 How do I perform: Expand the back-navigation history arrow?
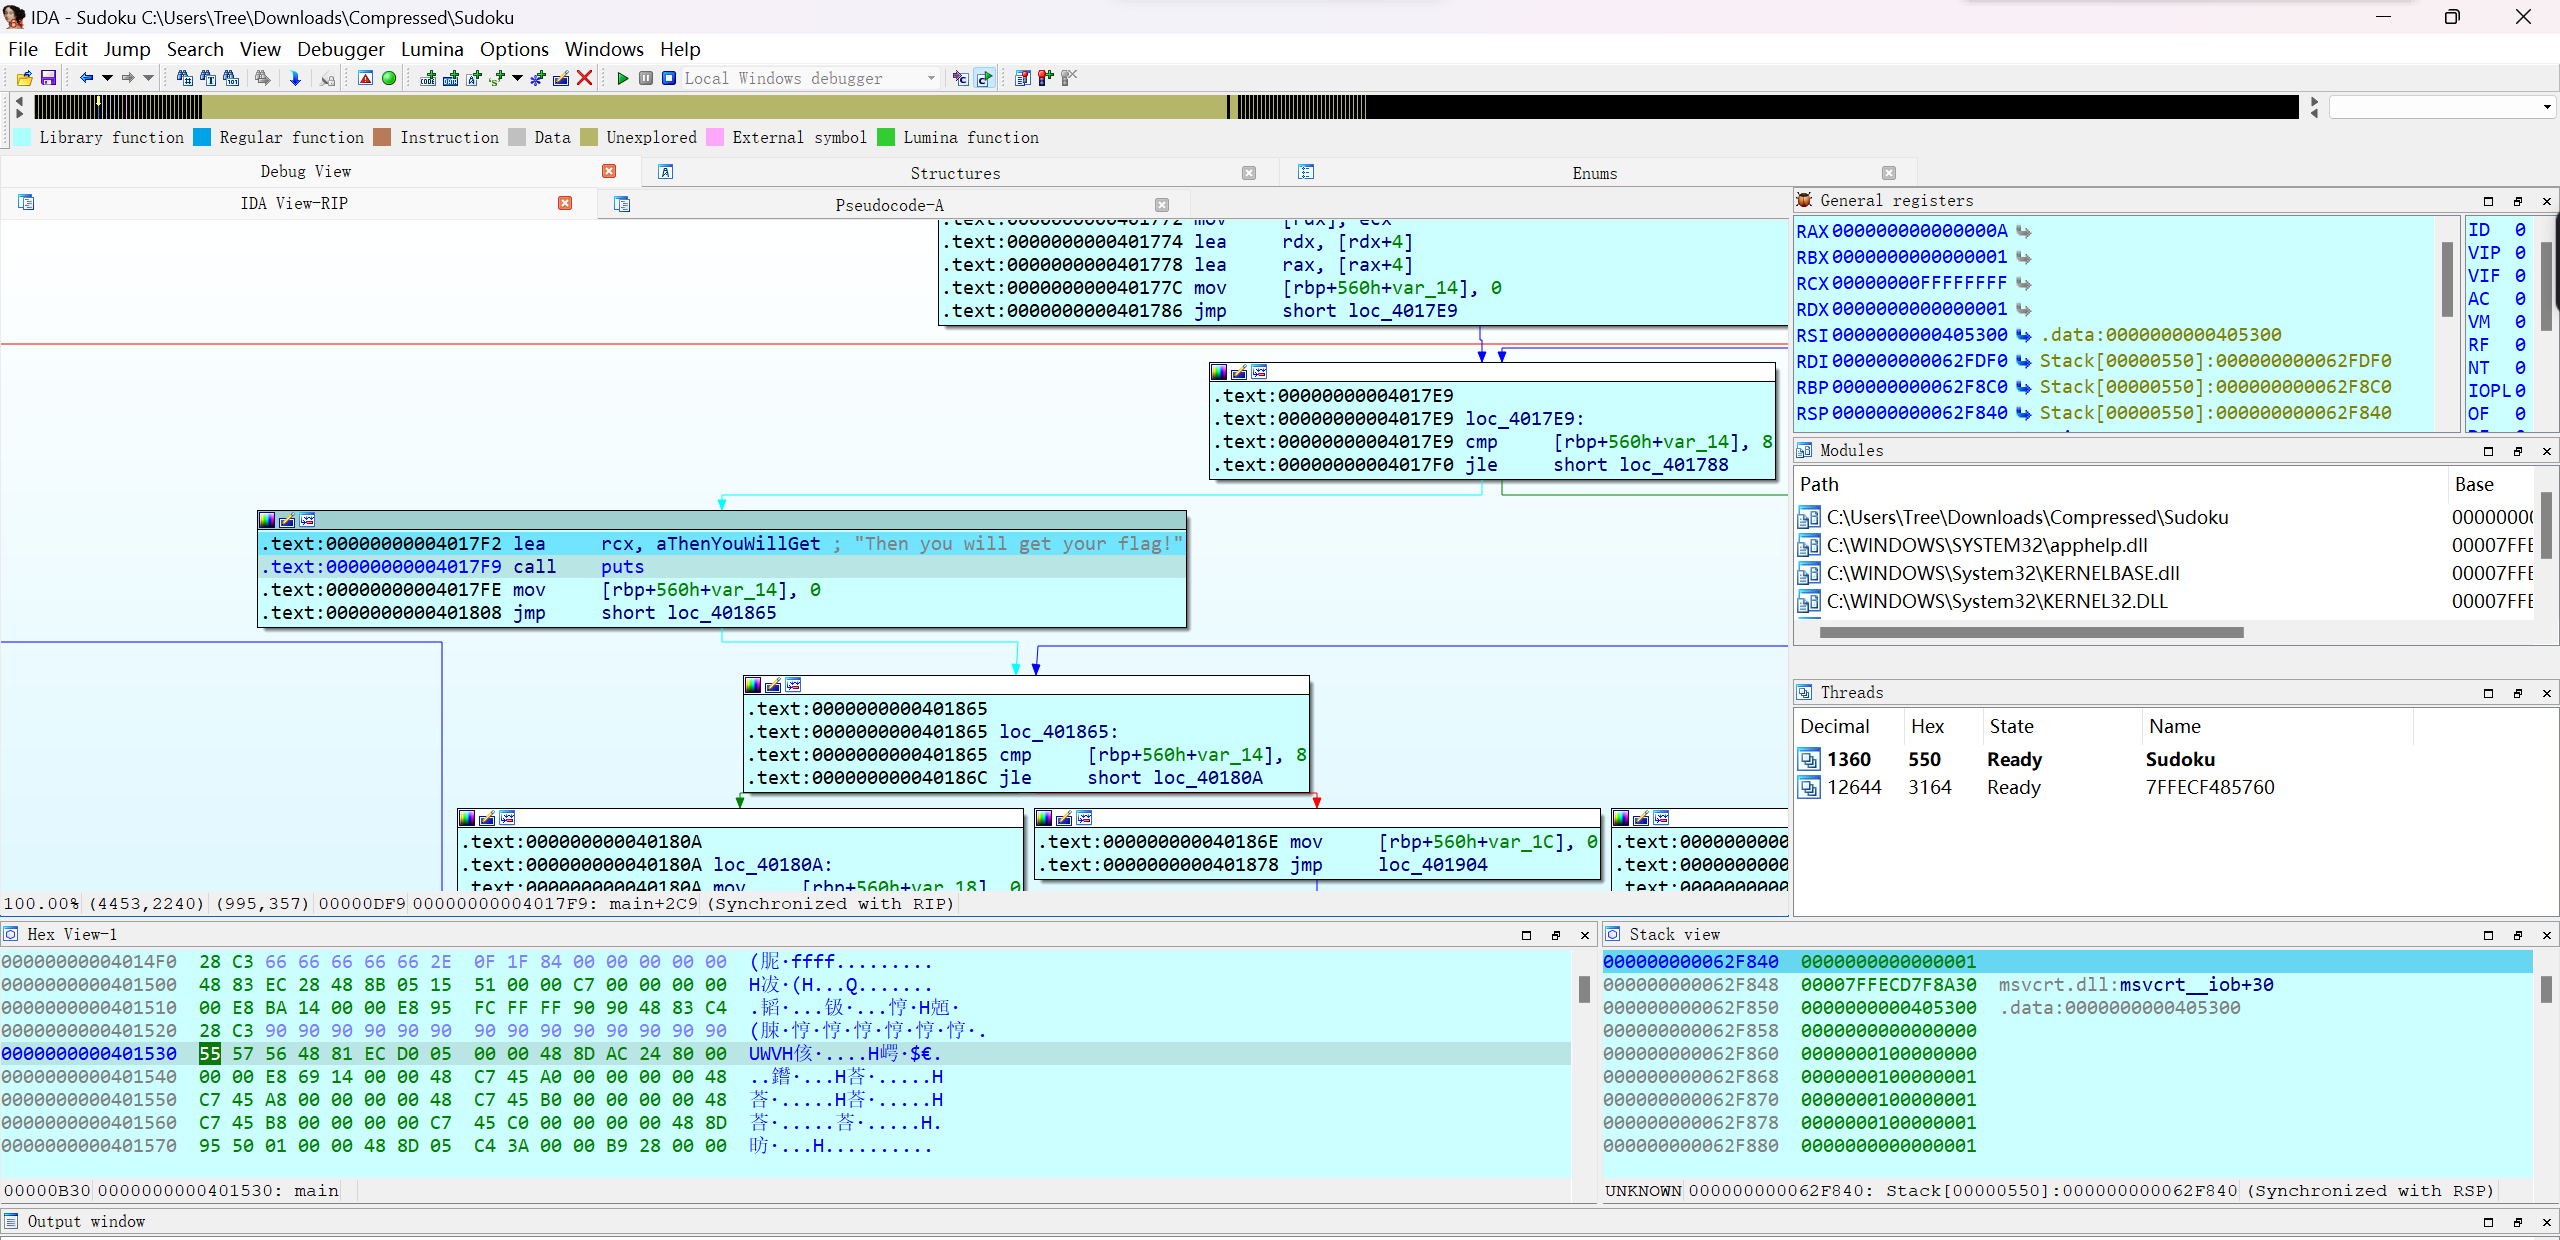point(107,78)
